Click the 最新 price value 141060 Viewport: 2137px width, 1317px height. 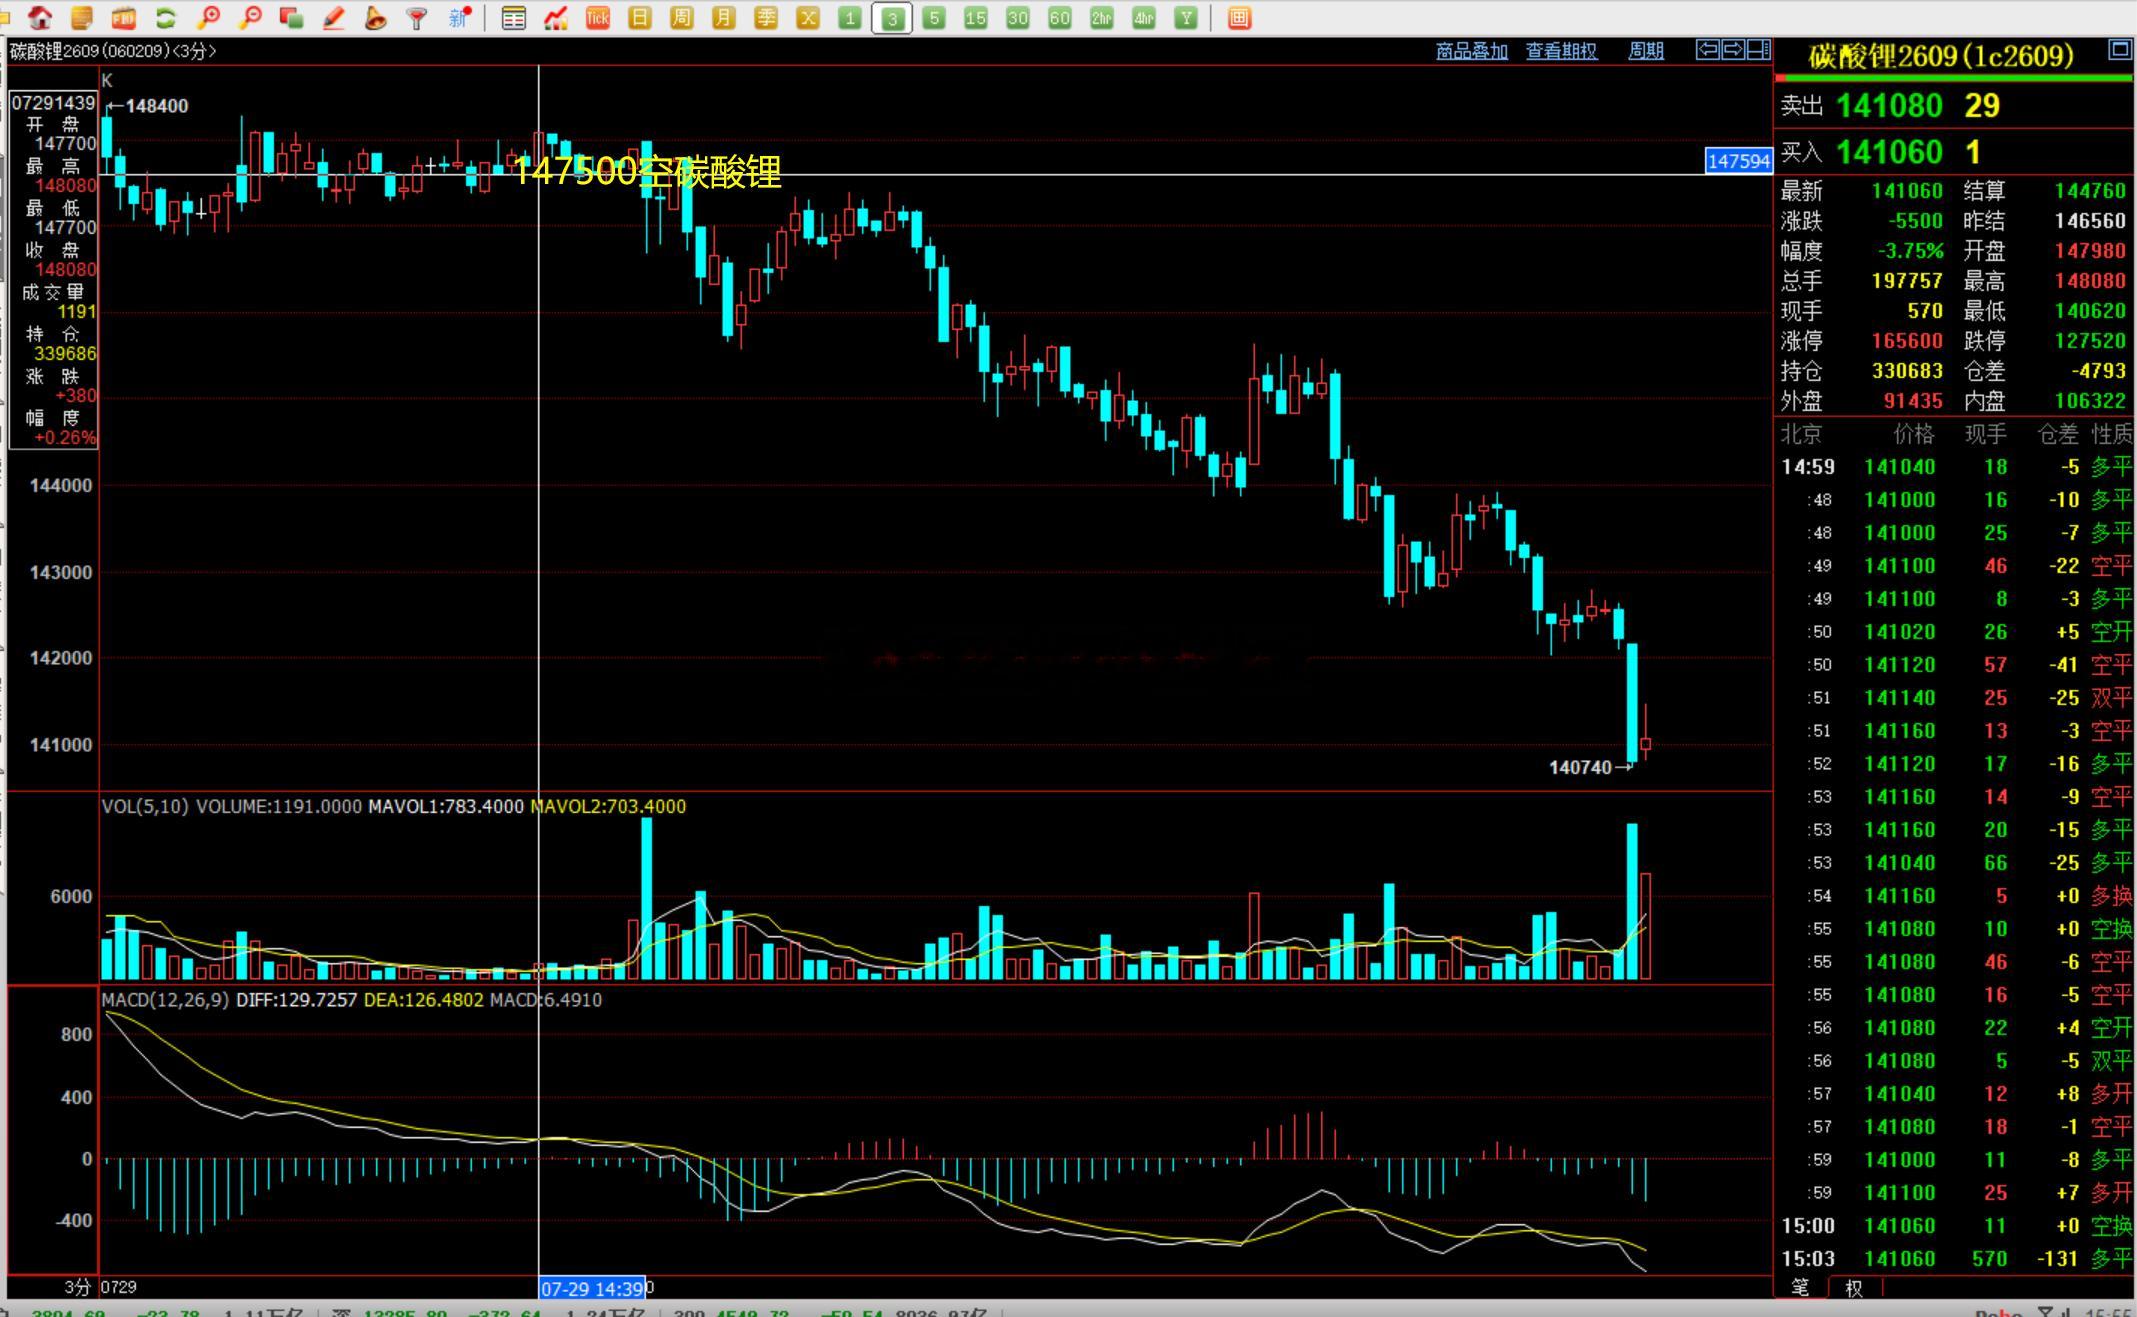tap(1907, 190)
